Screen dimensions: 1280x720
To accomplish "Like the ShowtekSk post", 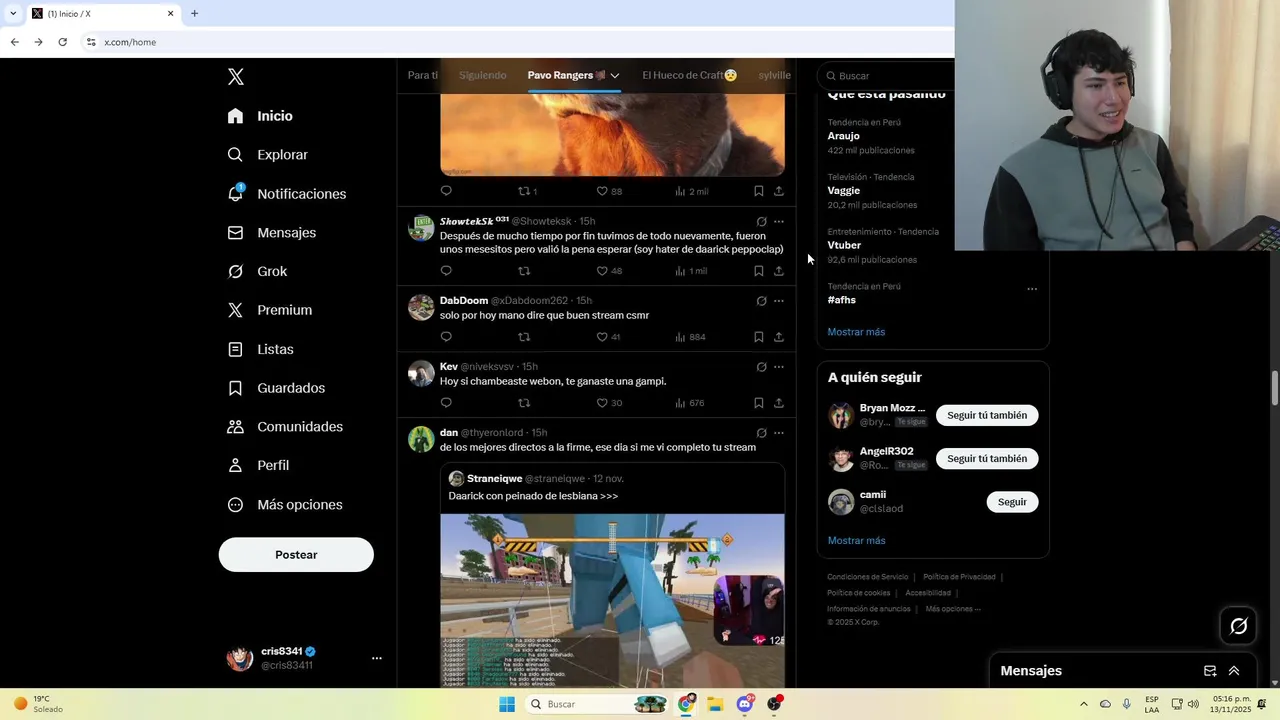I will point(602,271).
